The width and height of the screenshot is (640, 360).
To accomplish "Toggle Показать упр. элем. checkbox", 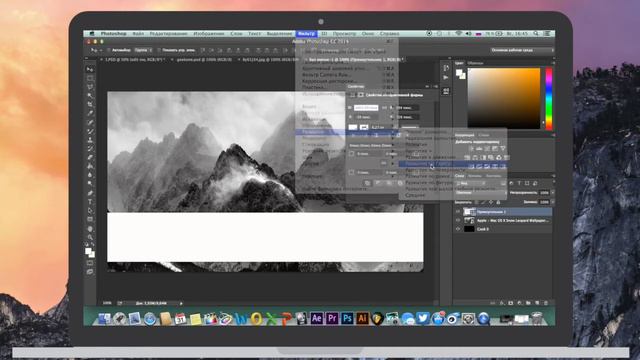I will click(159, 50).
